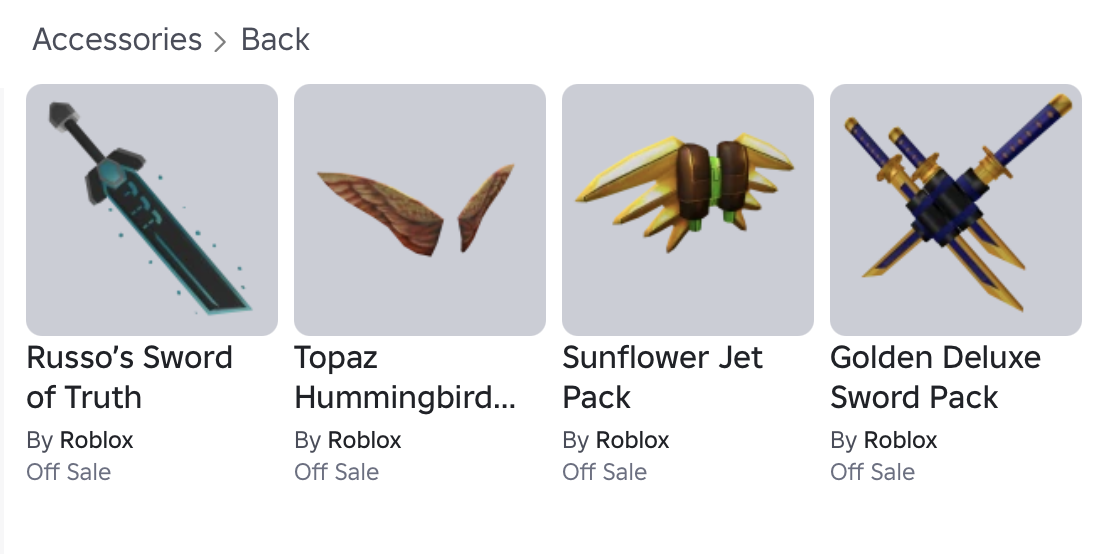Click Off Sale label under Topaz Hummingbird
Viewport: 1102px width, 554px height.
[x=337, y=472]
